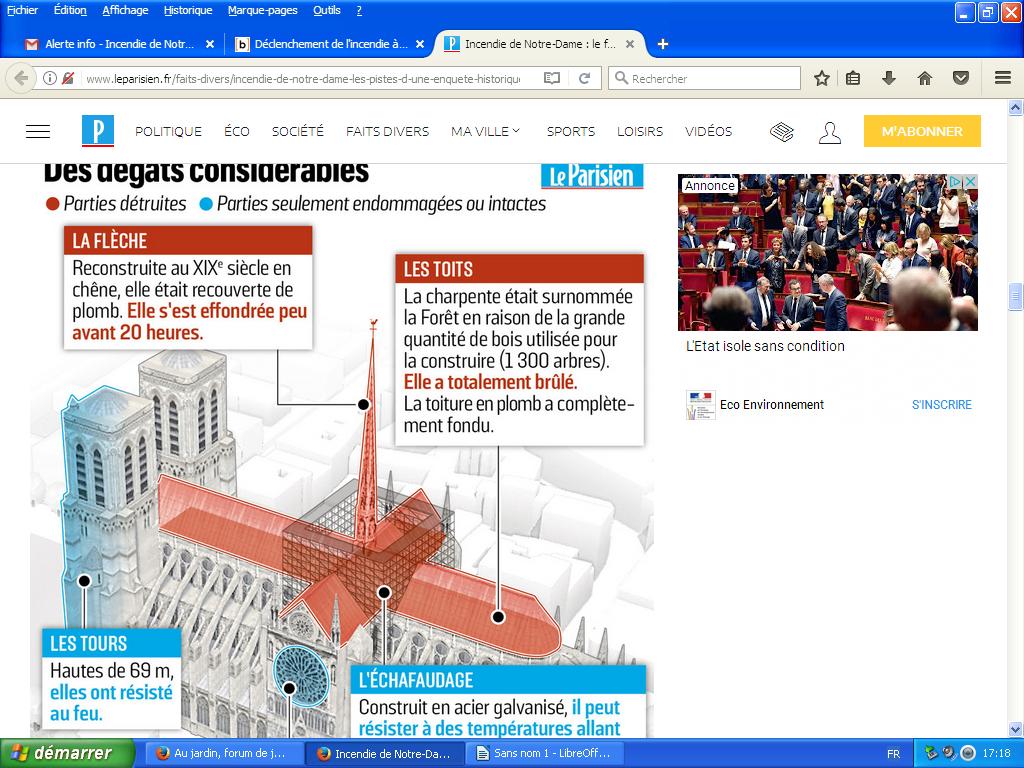The height and width of the screenshot is (768, 1024).
Task: Open the user account profile icon
Action: pos(829,132)
